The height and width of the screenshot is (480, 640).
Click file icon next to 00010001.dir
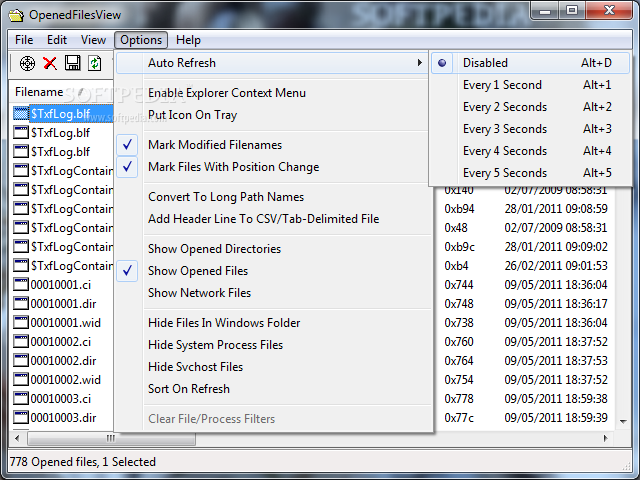point(21,304)
